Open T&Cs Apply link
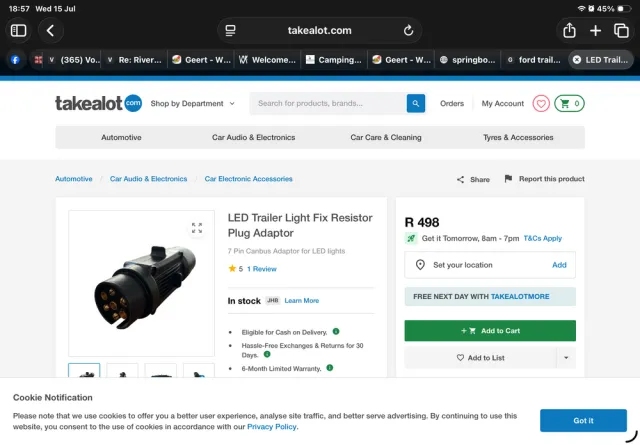Screen dimensions: 640x445 (x=542, y=238)
